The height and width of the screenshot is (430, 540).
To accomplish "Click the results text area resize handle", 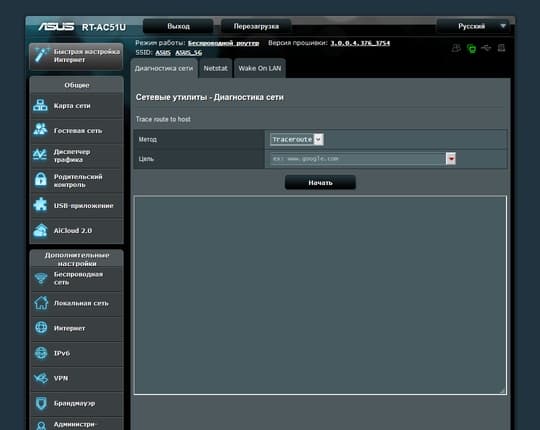I will (503, 391).
